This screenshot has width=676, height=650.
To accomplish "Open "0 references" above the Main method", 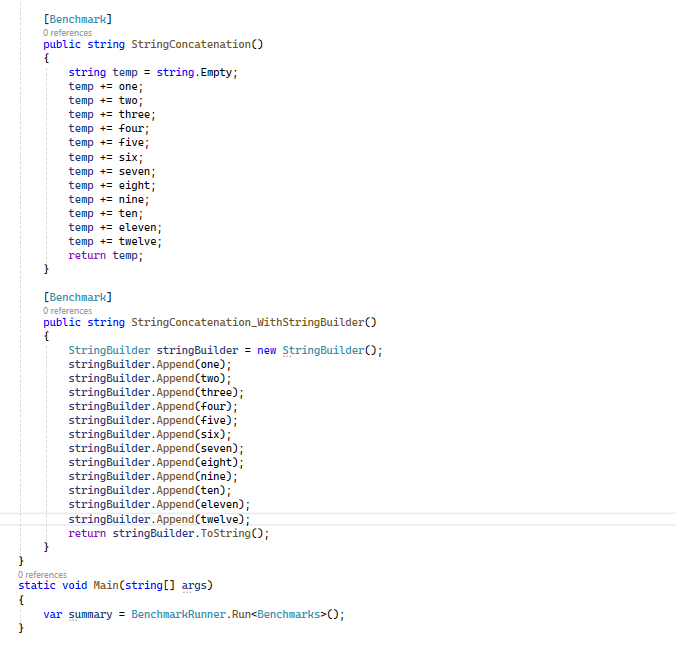I will pos(42,575).
